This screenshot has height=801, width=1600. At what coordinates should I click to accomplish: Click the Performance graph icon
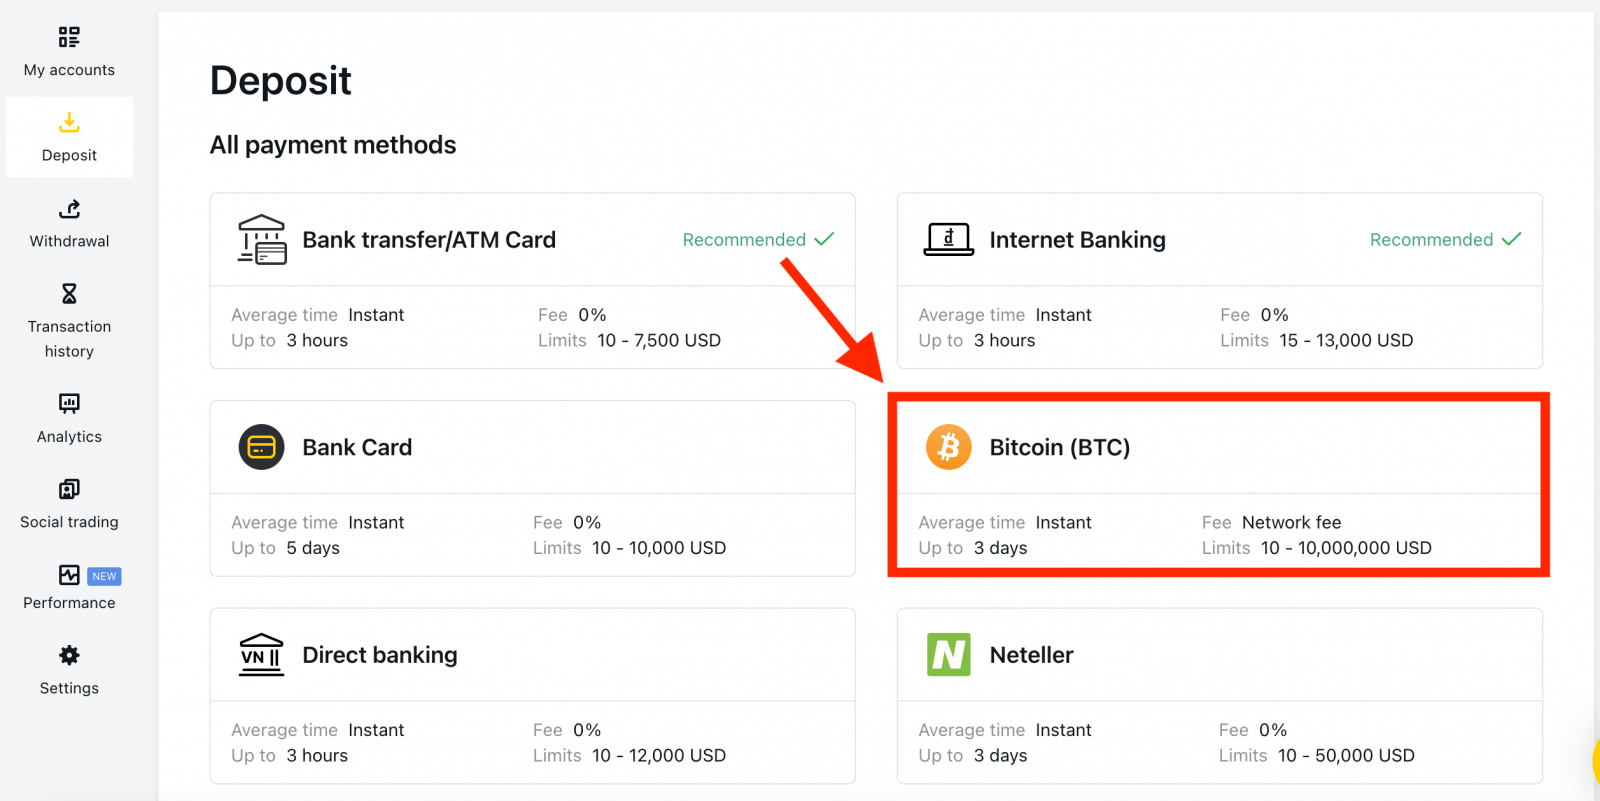click(x=69, y=575)
